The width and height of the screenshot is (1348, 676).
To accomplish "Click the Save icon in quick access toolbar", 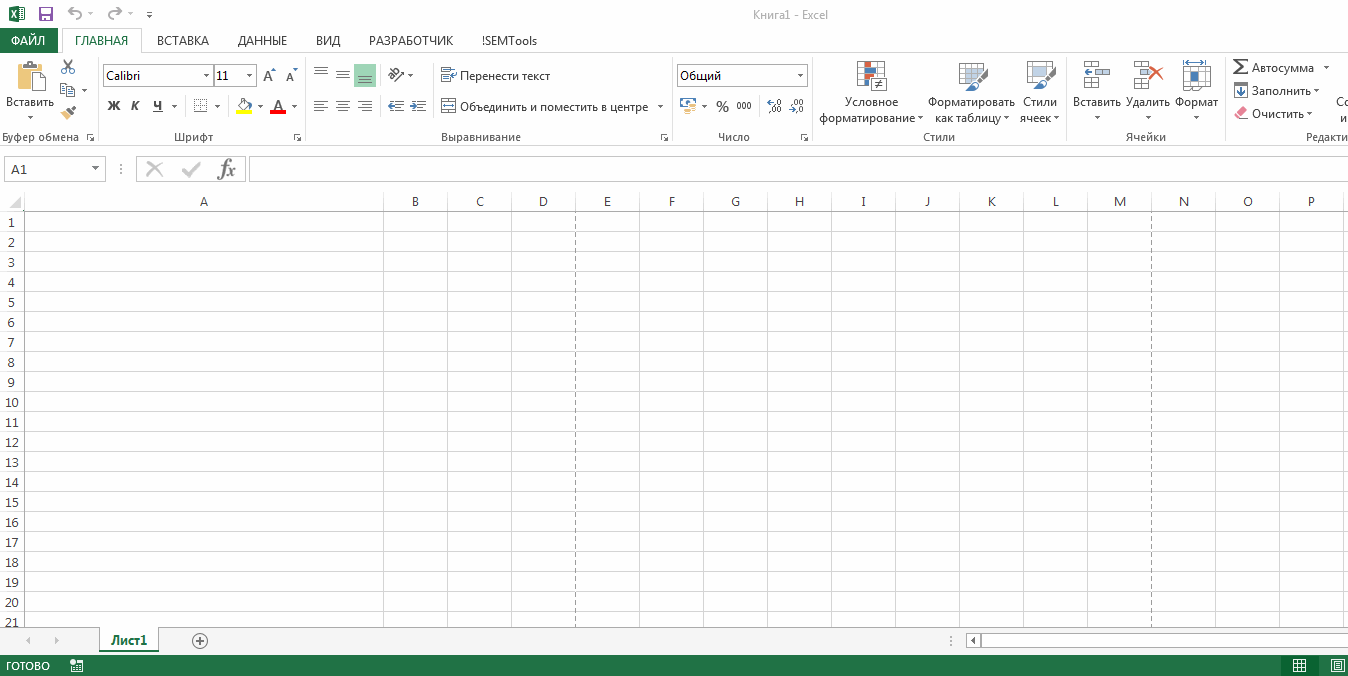I will [46, 14].
